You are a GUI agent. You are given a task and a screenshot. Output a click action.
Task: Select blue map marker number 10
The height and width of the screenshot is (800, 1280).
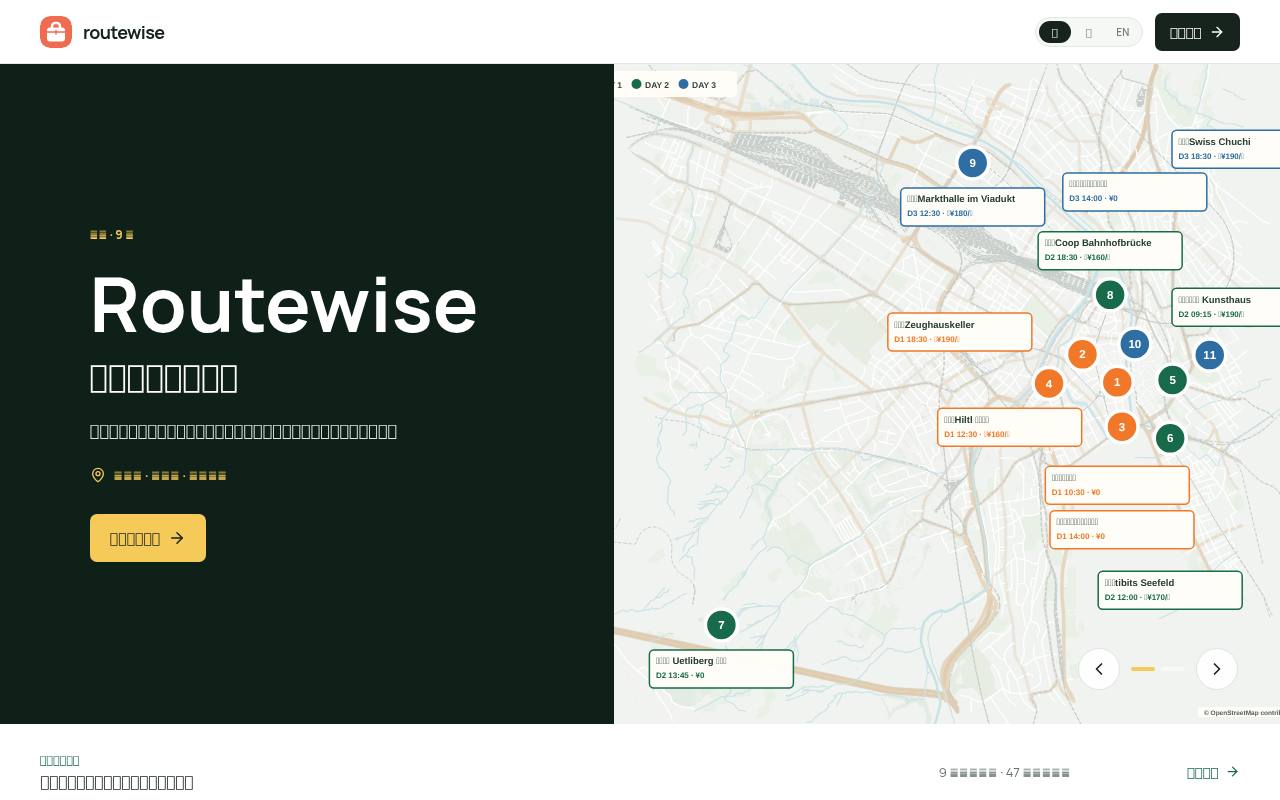coord(1135,344)
